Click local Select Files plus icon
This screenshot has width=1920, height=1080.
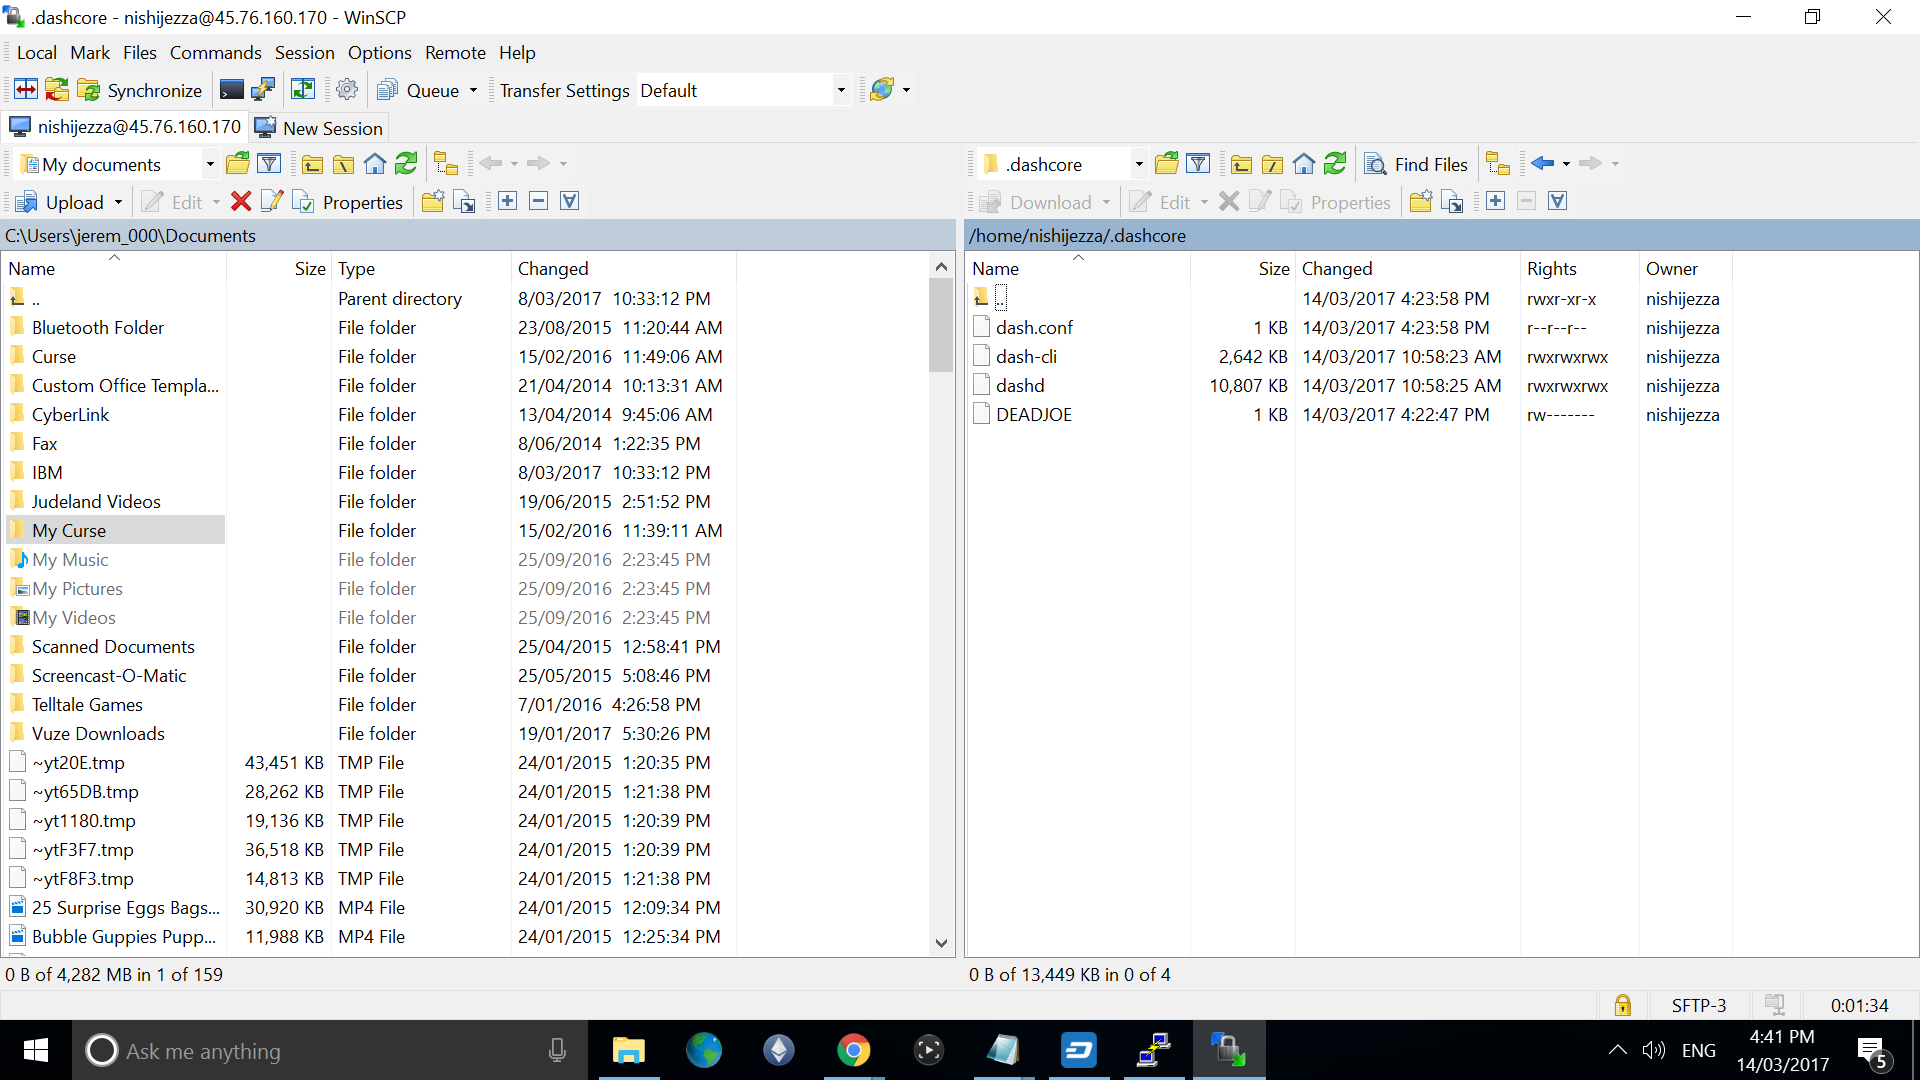(508, 201)
